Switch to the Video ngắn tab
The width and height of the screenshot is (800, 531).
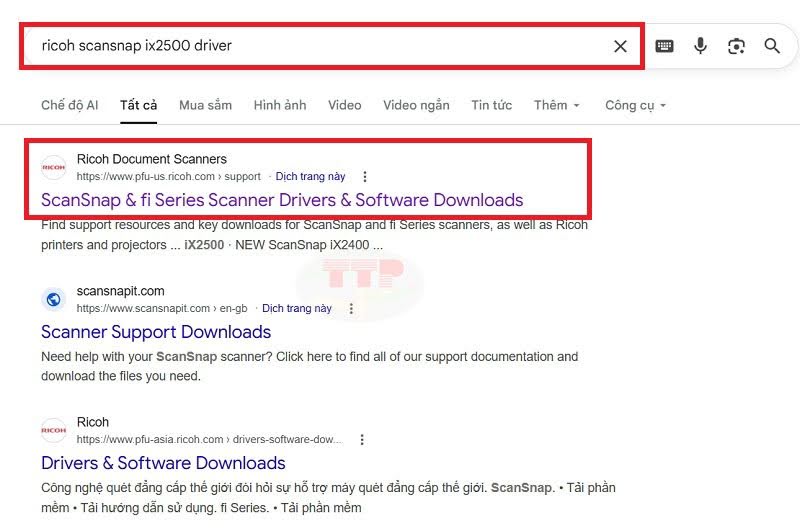(x=416, y=105)
